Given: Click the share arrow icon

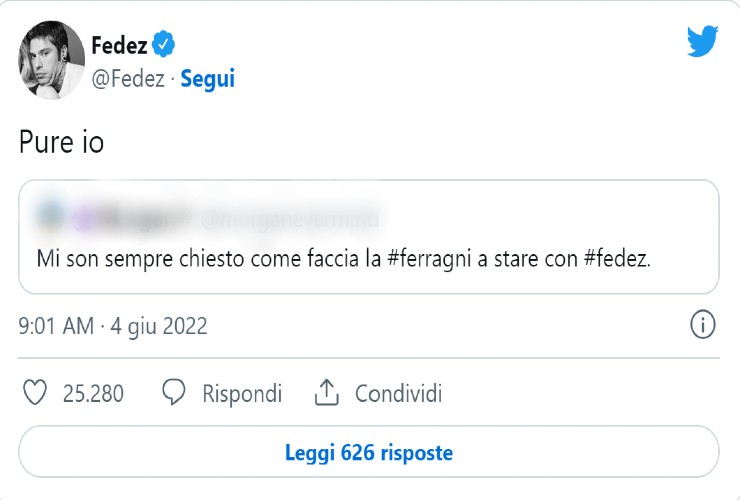Looking at the screenshot, I should [x=327, y=394].
